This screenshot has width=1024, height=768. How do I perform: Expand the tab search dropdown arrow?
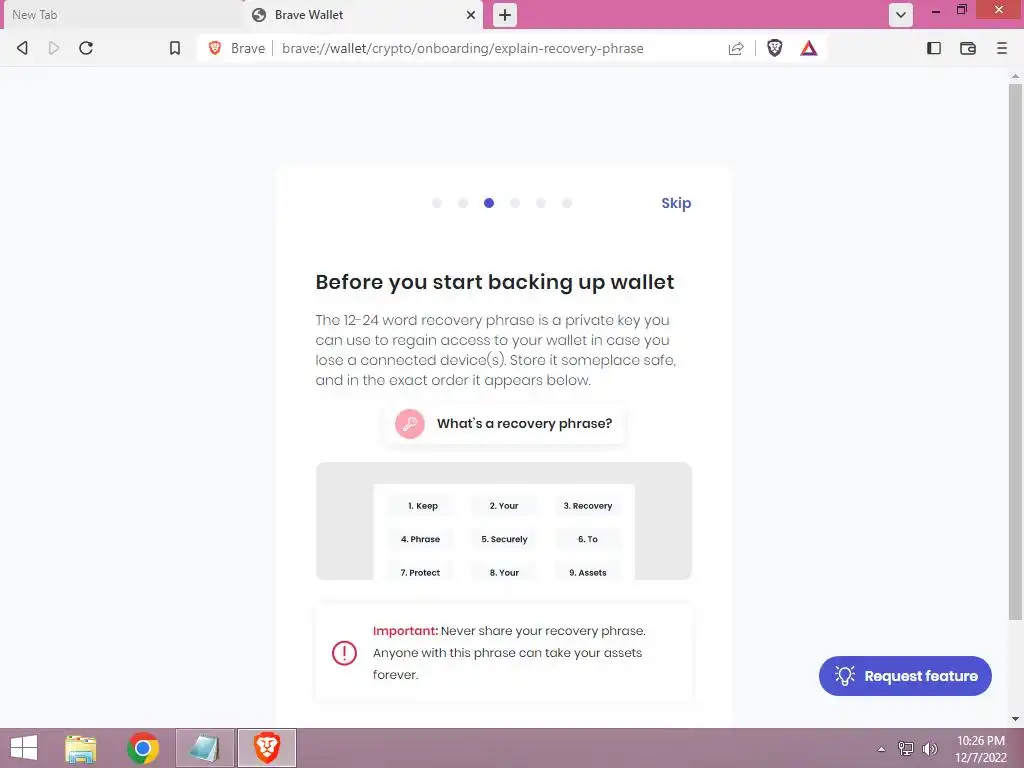[901, 14]
